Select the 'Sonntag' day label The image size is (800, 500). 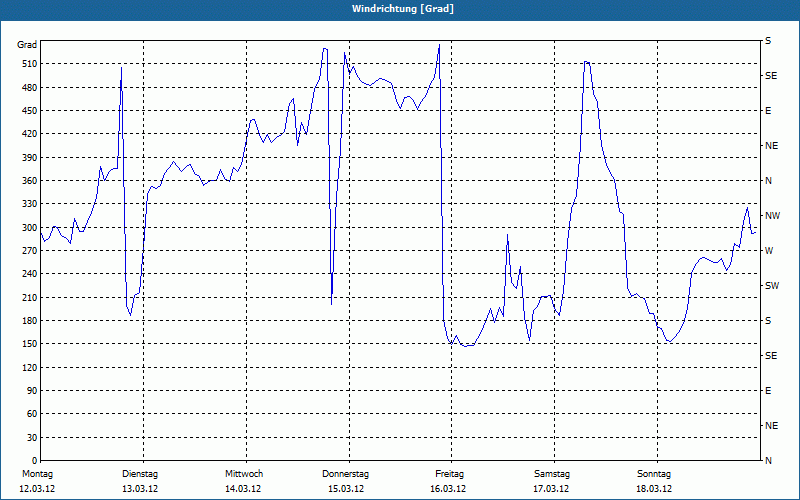coord(654,474)
